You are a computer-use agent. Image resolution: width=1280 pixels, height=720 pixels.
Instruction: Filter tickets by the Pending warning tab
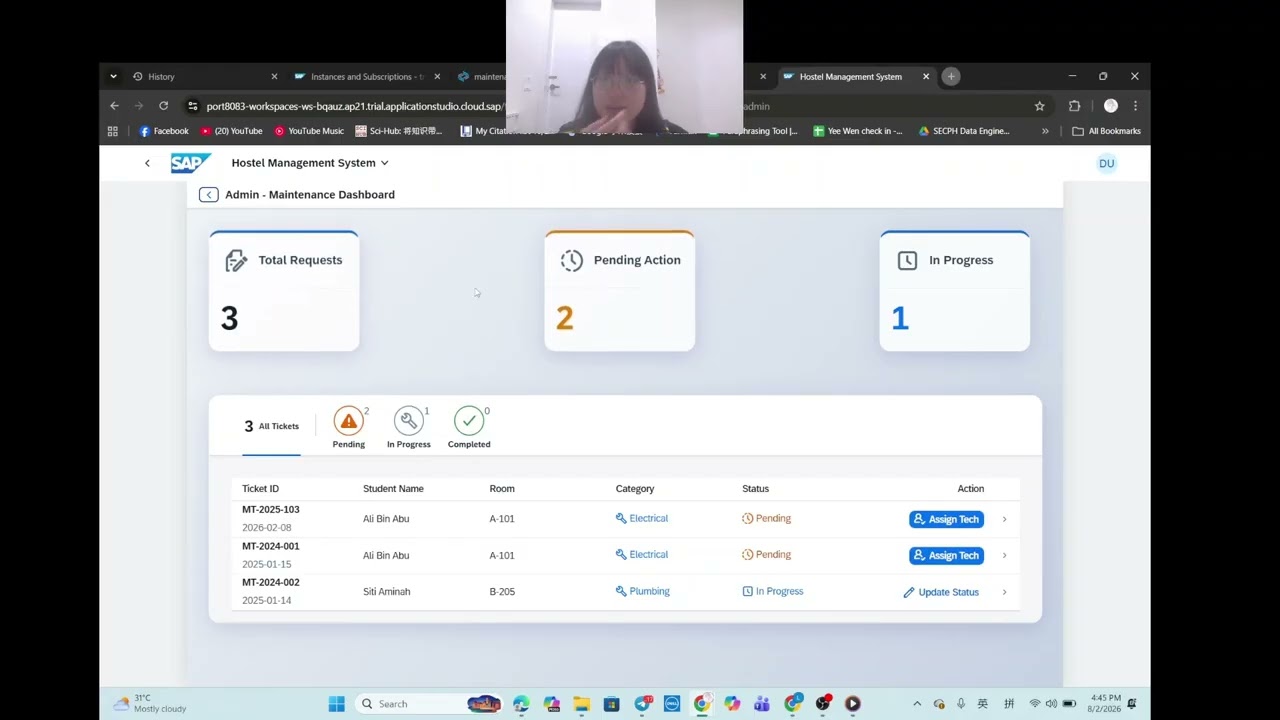[x=349, y=427]
